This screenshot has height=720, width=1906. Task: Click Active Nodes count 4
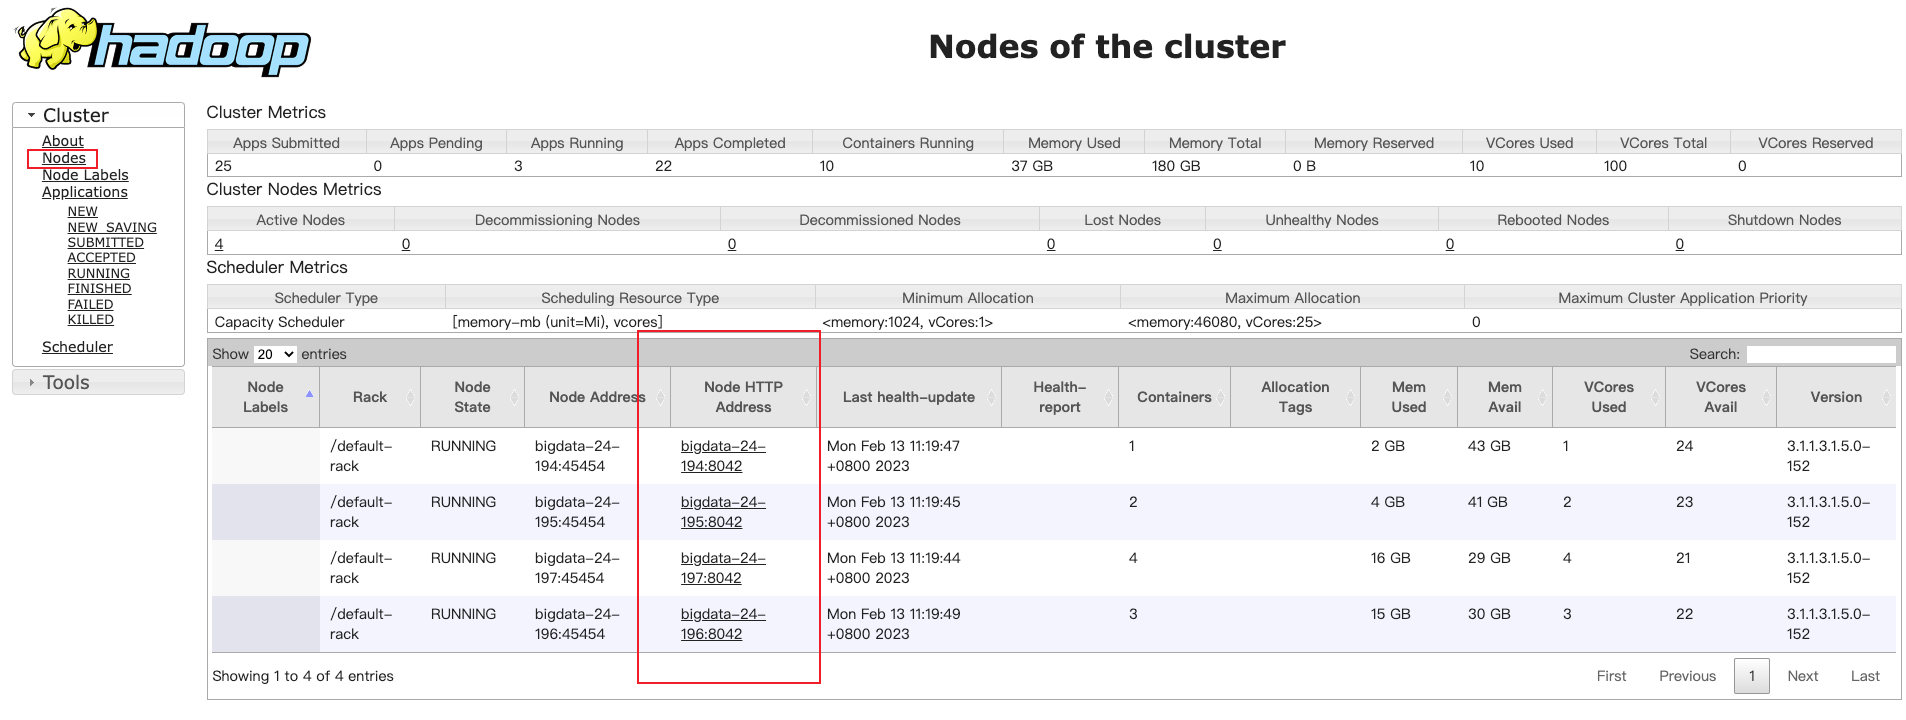coord(219,244)
